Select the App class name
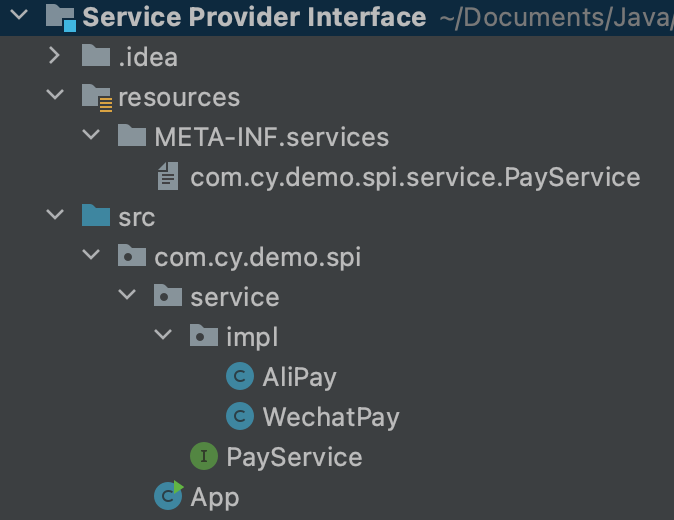674x520 pixels. pyautogui.click(x=214, y=497)
